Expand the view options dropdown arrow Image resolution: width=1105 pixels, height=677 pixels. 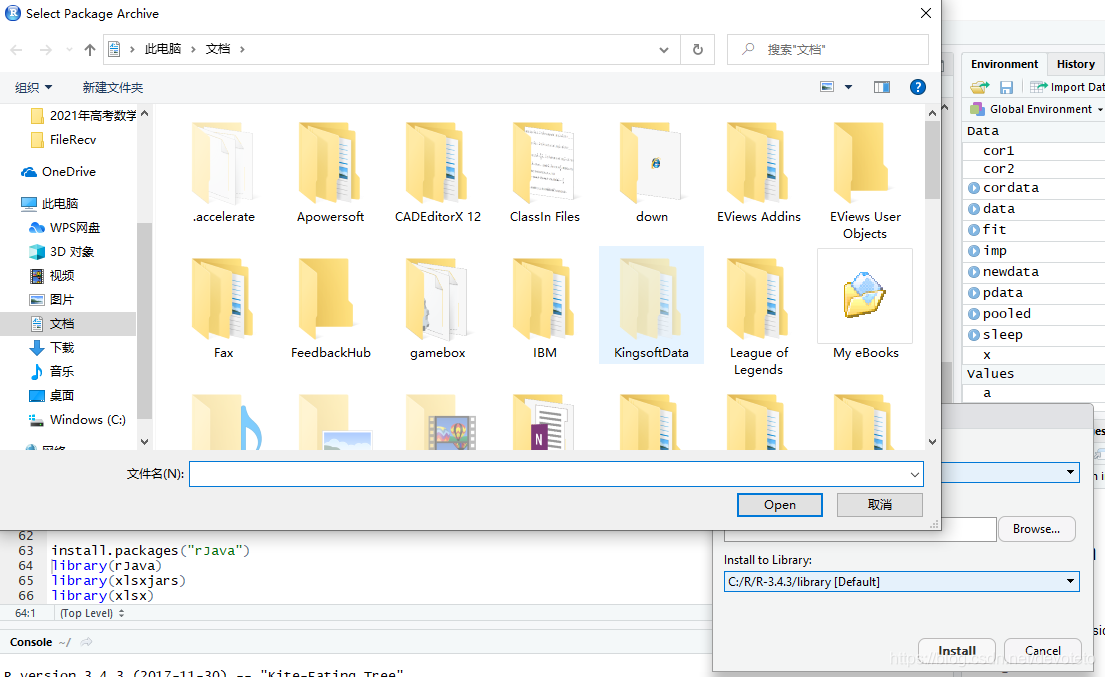click(x=848, y=87)
